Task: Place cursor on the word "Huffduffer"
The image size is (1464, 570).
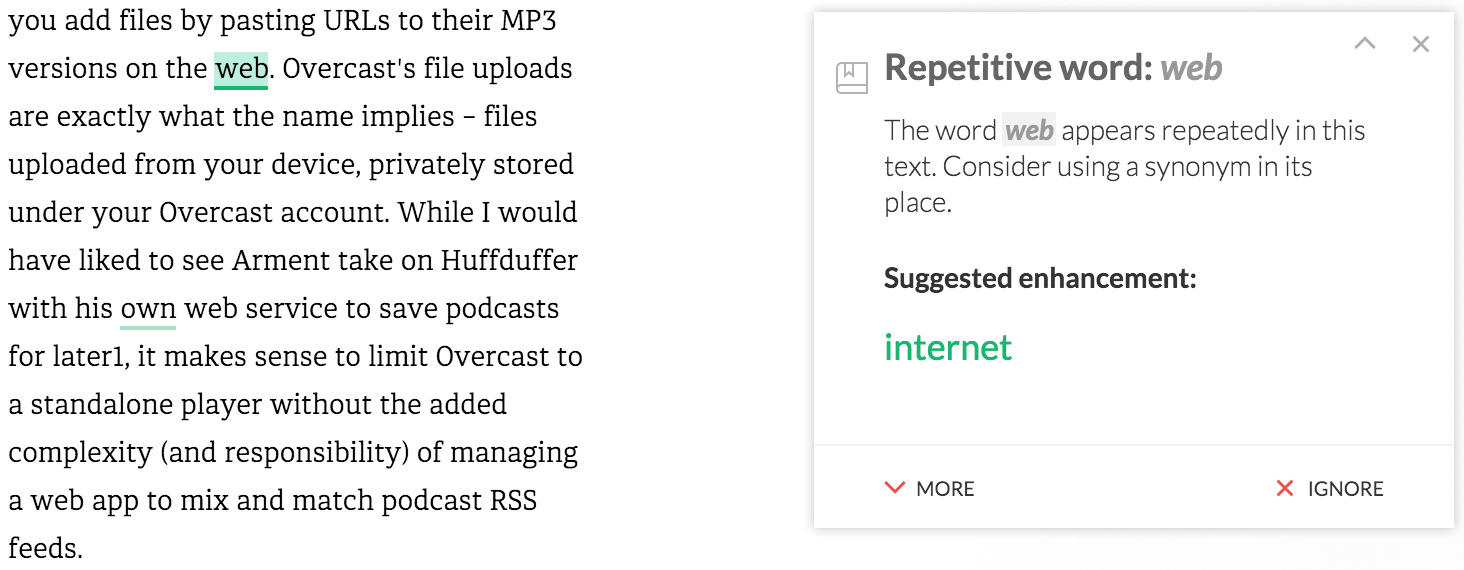Action: click(x=509, y=261)
